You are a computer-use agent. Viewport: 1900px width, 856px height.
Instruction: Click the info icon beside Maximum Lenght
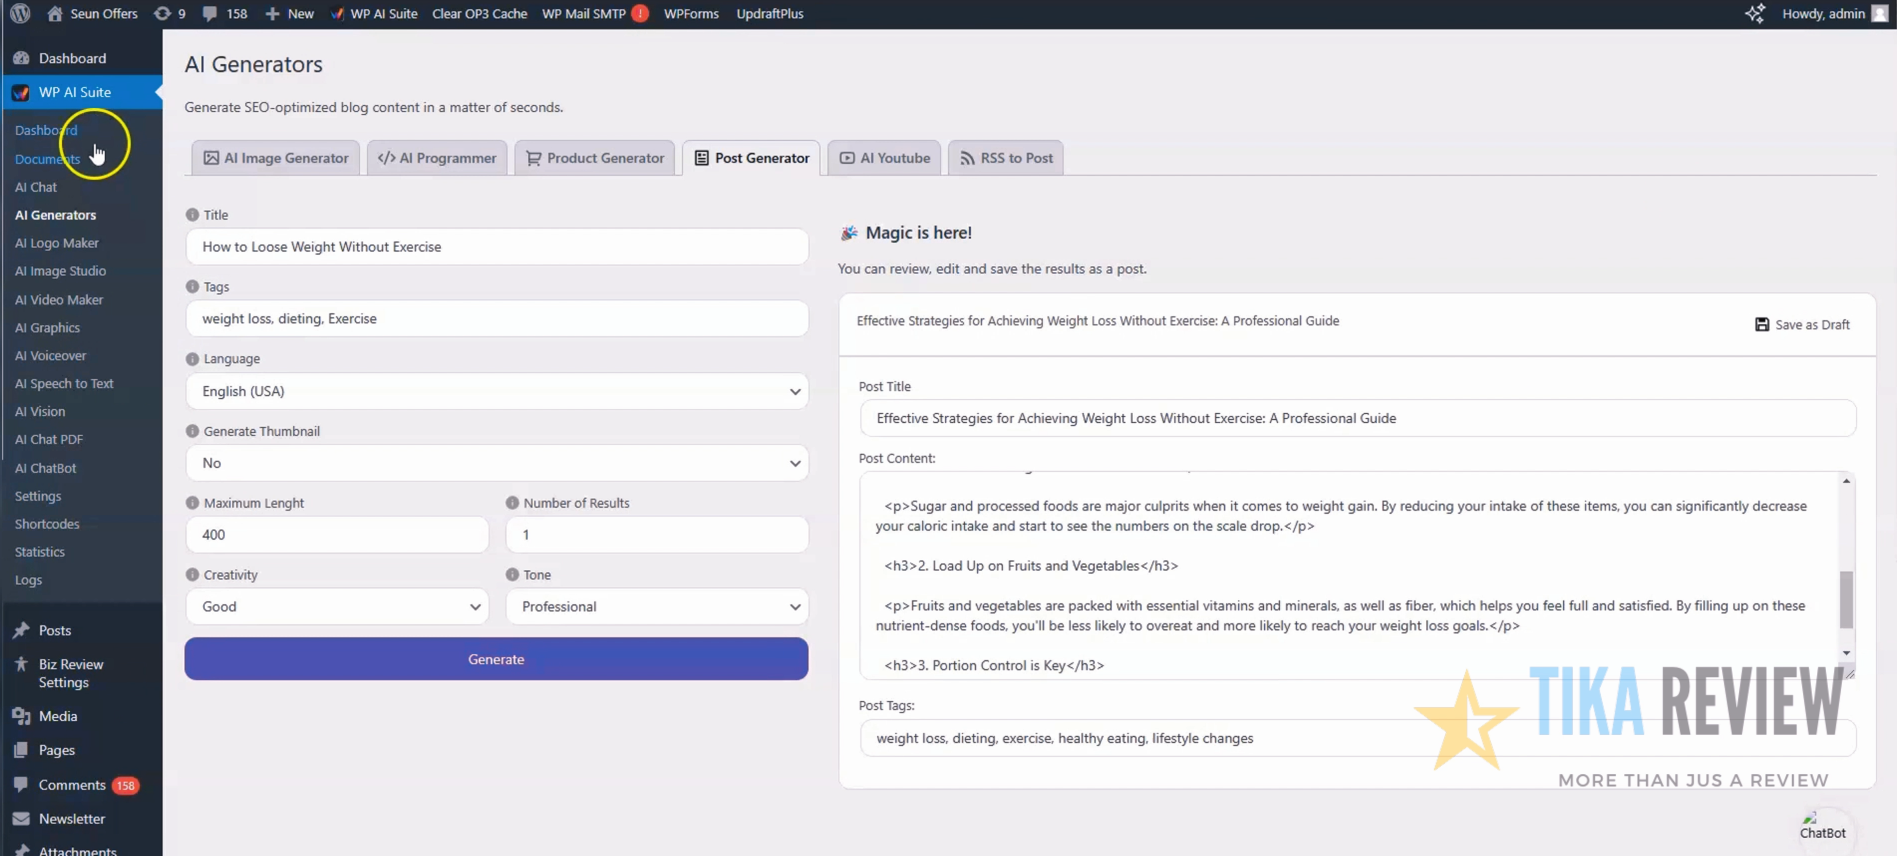click(x=192, y=503)
